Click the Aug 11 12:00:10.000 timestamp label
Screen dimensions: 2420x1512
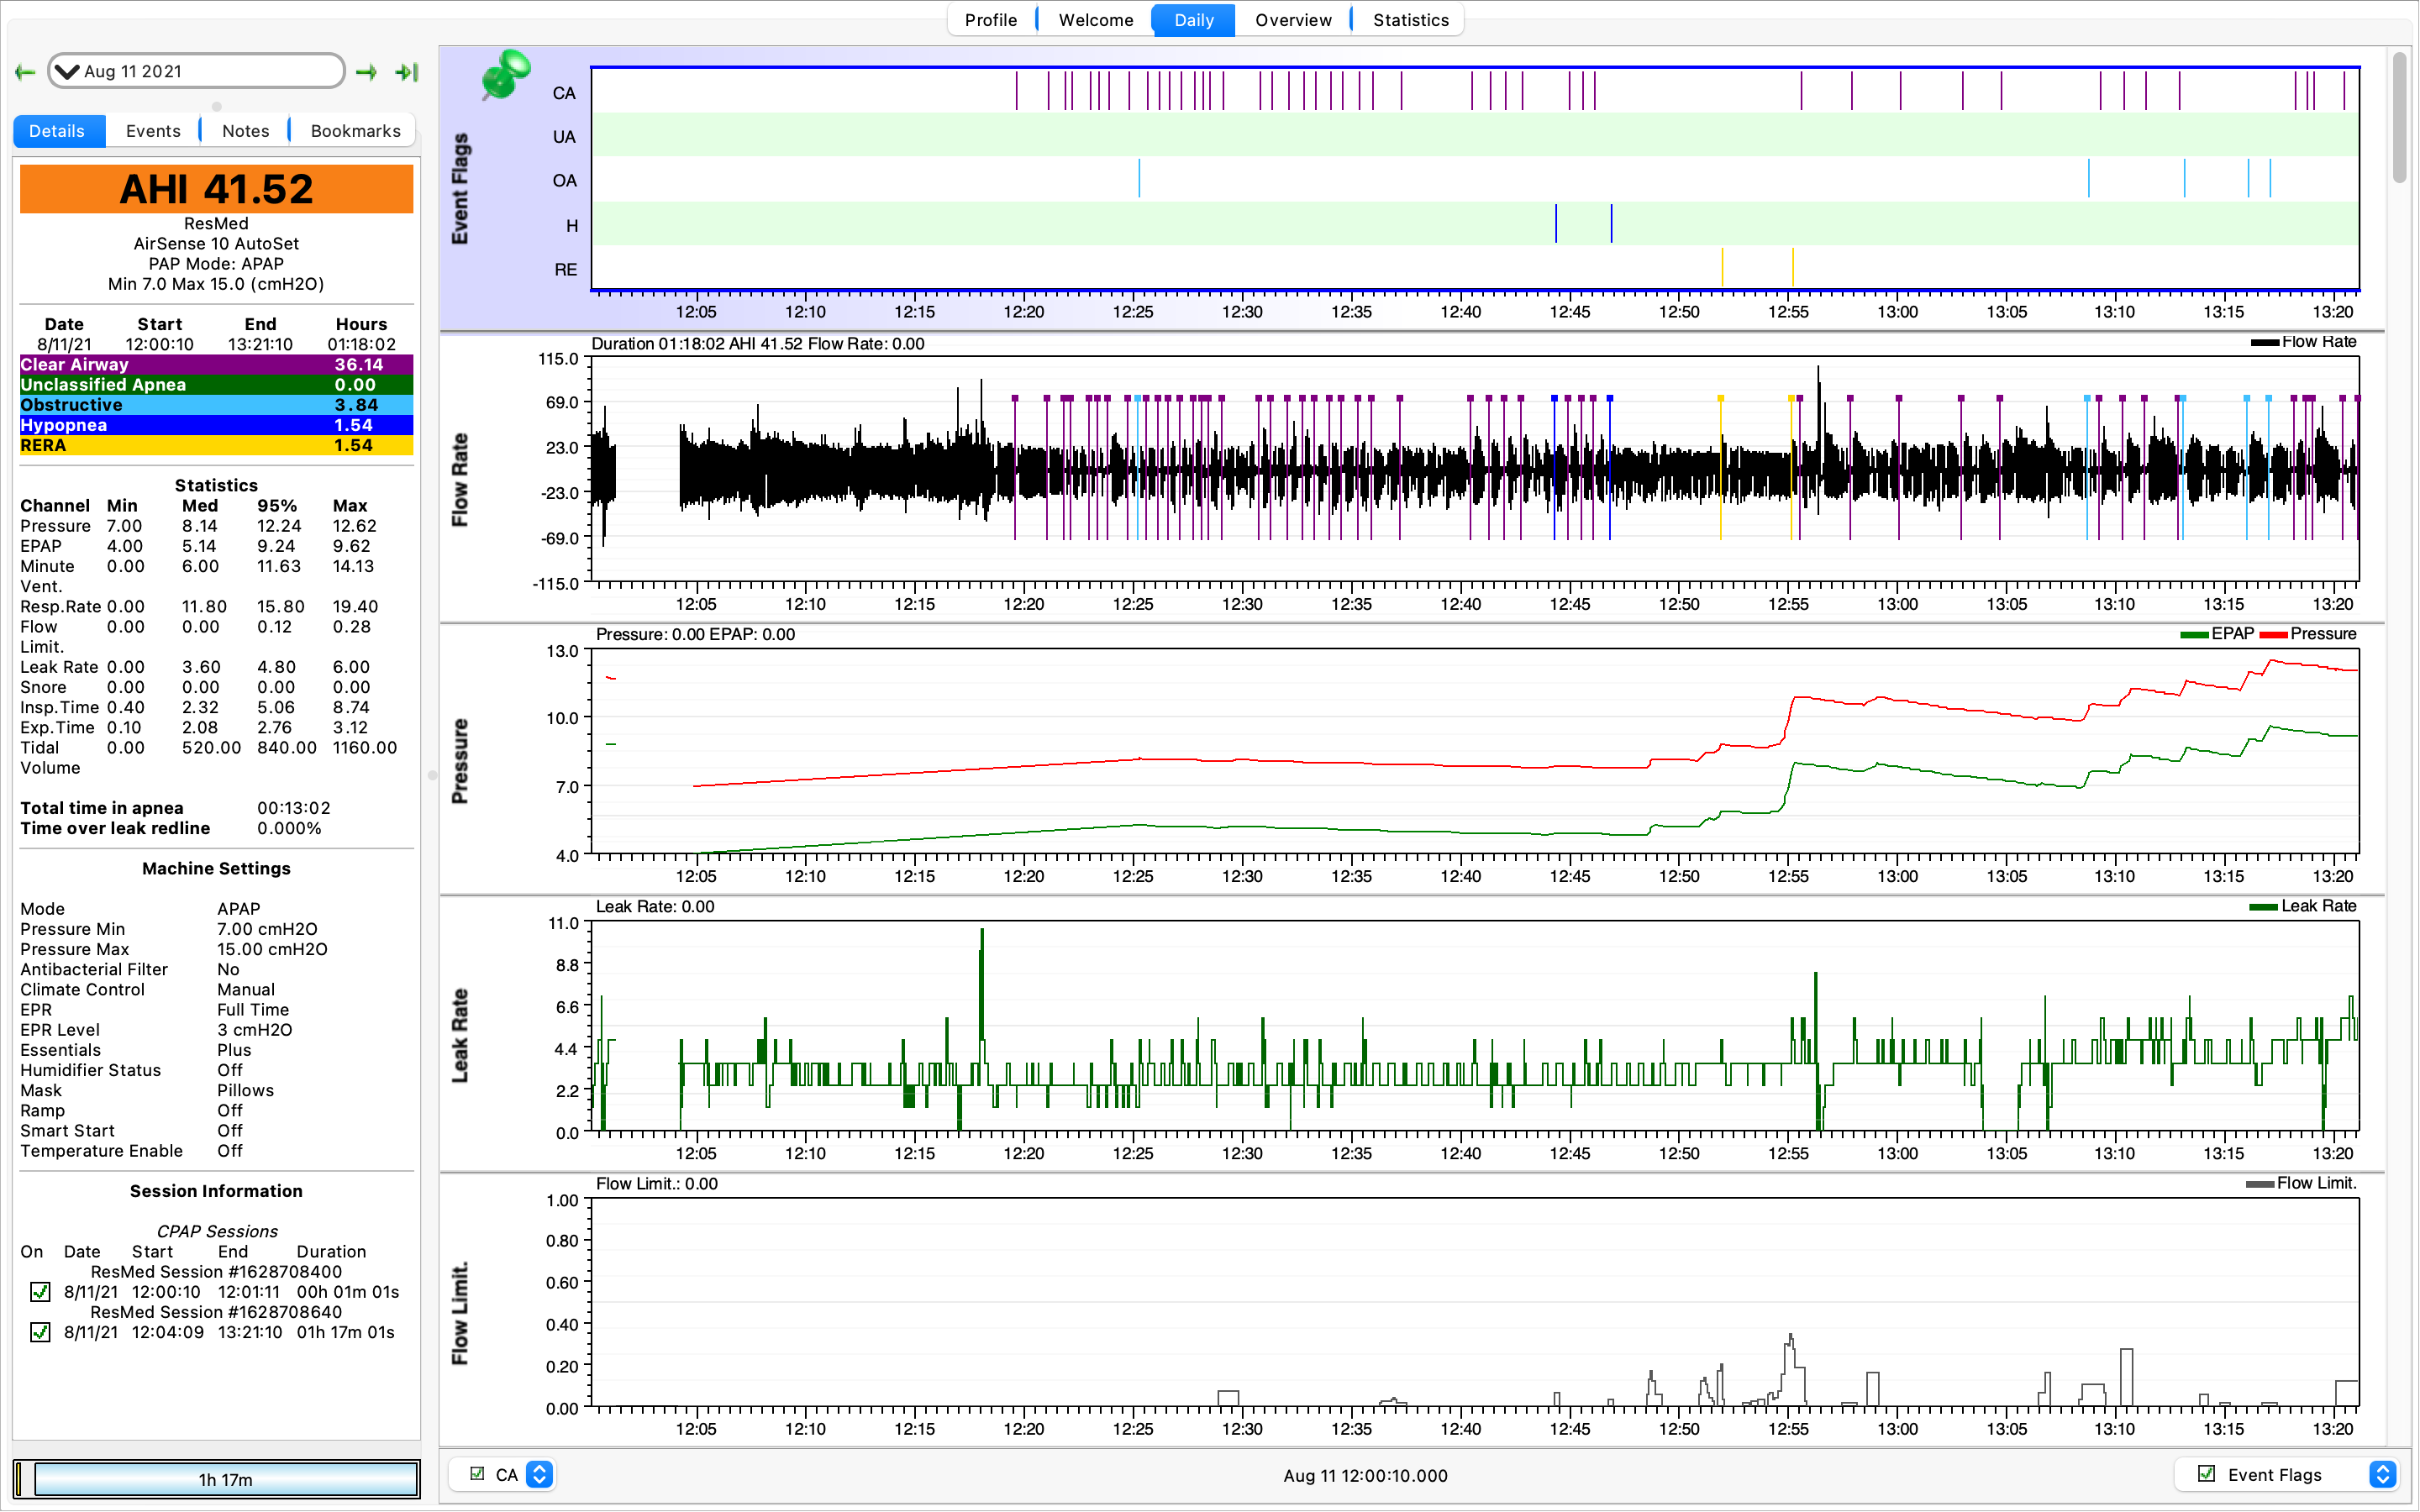coord(1365,1475)
